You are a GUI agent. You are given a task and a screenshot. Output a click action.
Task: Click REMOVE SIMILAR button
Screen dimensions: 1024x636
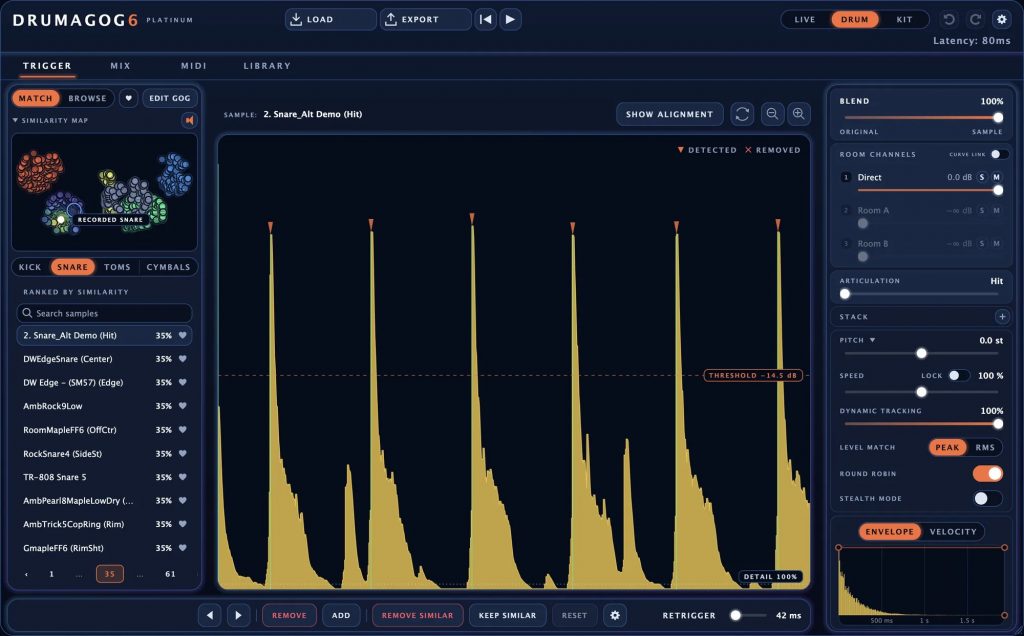tap(417, 615)
